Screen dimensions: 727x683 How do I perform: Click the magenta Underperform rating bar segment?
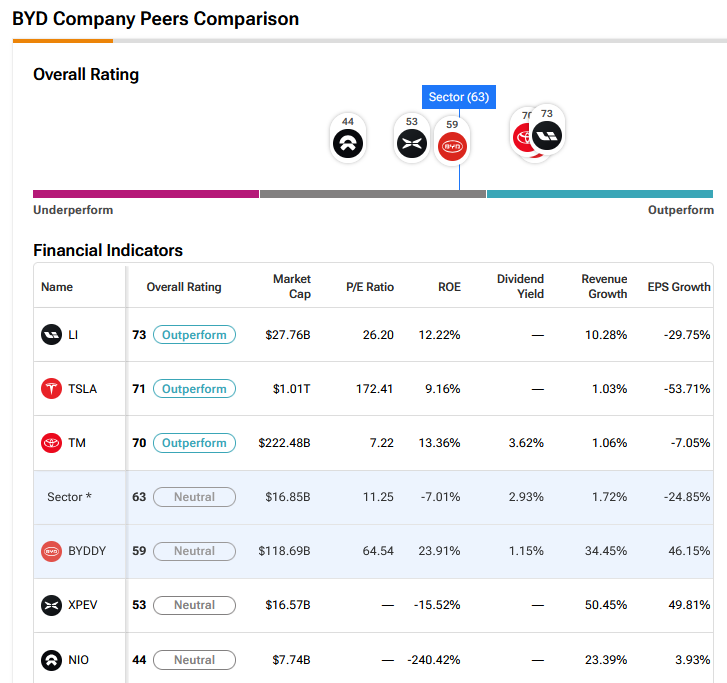(x=146, y=194)
